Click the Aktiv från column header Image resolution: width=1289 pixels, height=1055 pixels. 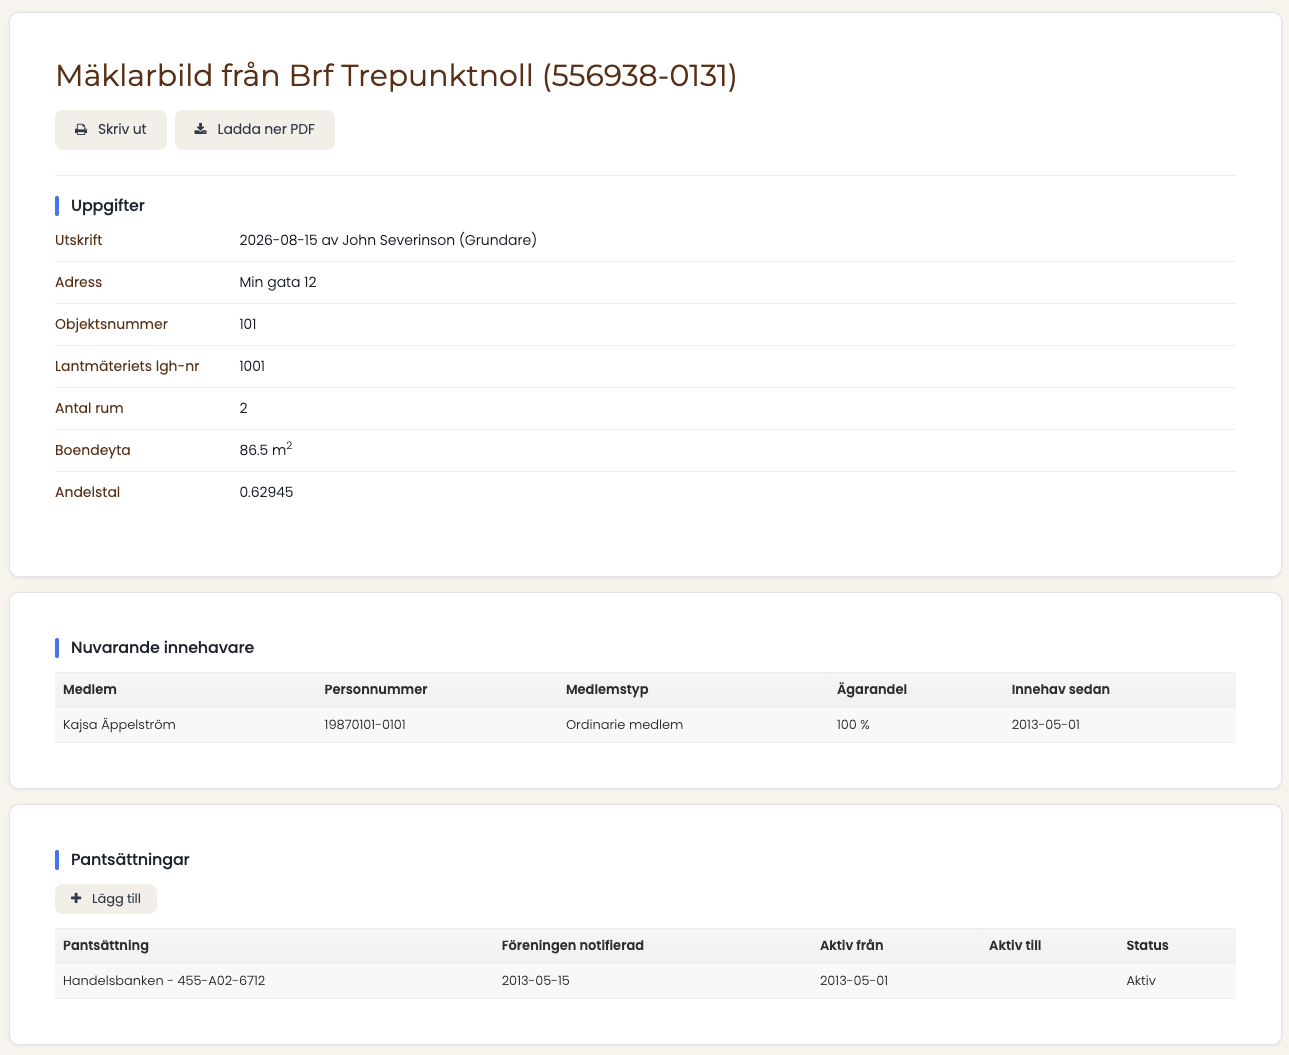(852, 946)
